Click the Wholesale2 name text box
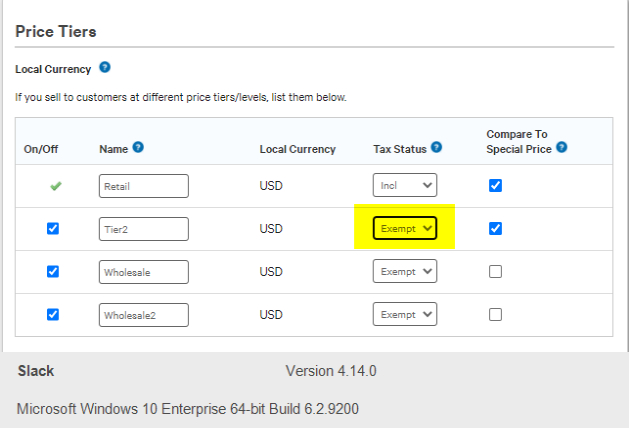The width and height of the screenshot is (629, 428). coord(144,315)
